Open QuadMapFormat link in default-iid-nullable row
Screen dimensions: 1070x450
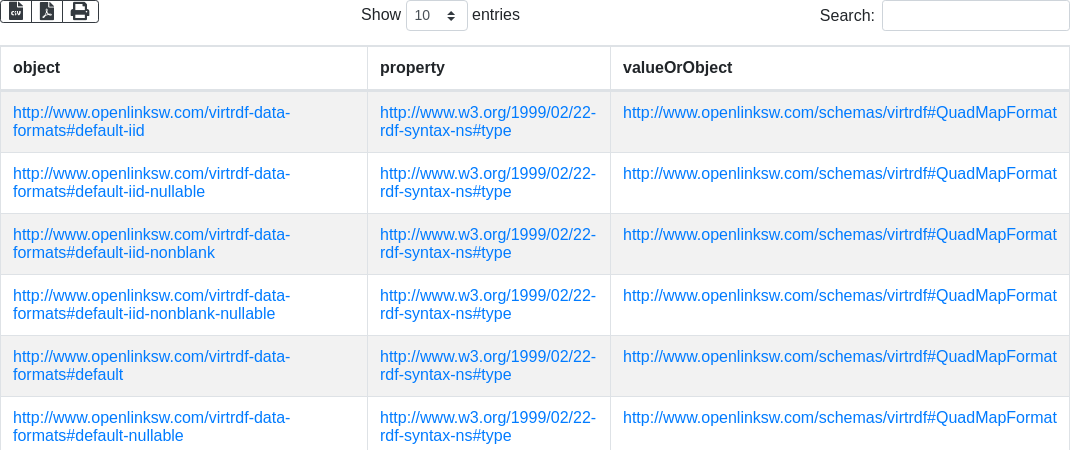839,174
